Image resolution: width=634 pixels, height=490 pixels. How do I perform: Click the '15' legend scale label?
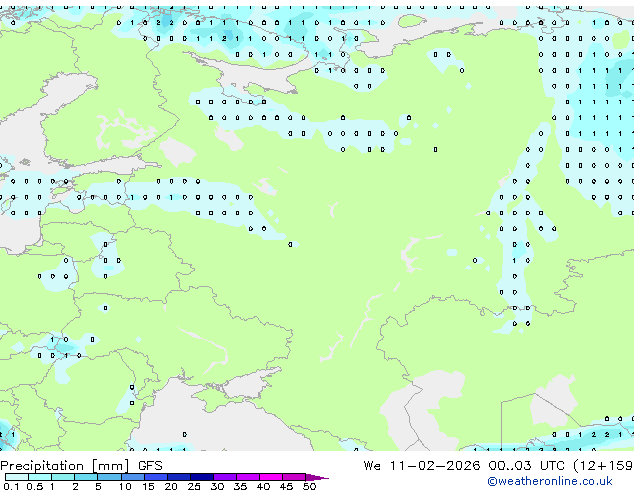(148, 486)
